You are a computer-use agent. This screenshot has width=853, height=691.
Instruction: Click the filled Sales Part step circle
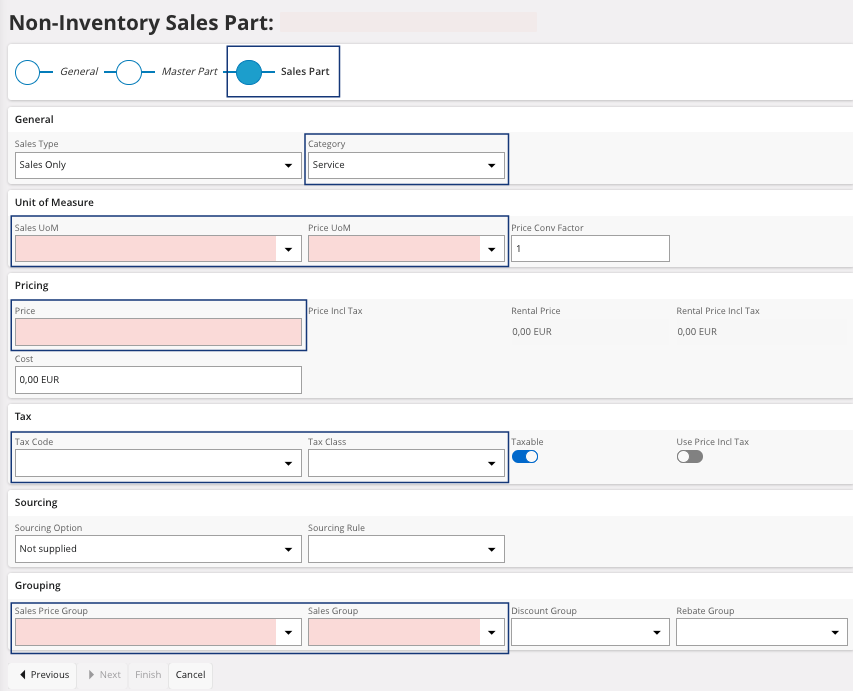click(x=249, y=72)
